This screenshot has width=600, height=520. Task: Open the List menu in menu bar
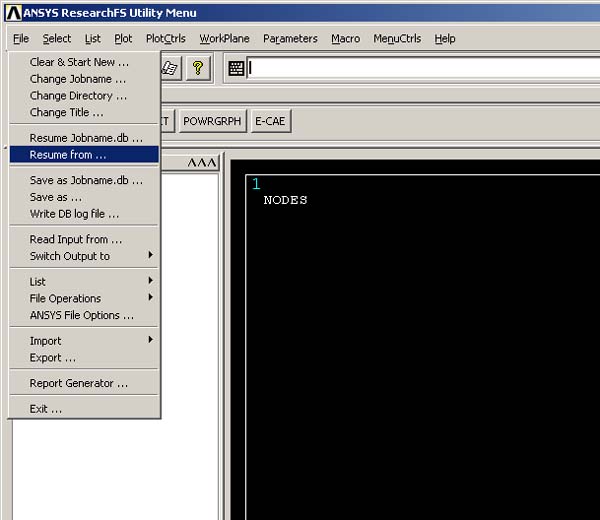click(x=93, y=39)
